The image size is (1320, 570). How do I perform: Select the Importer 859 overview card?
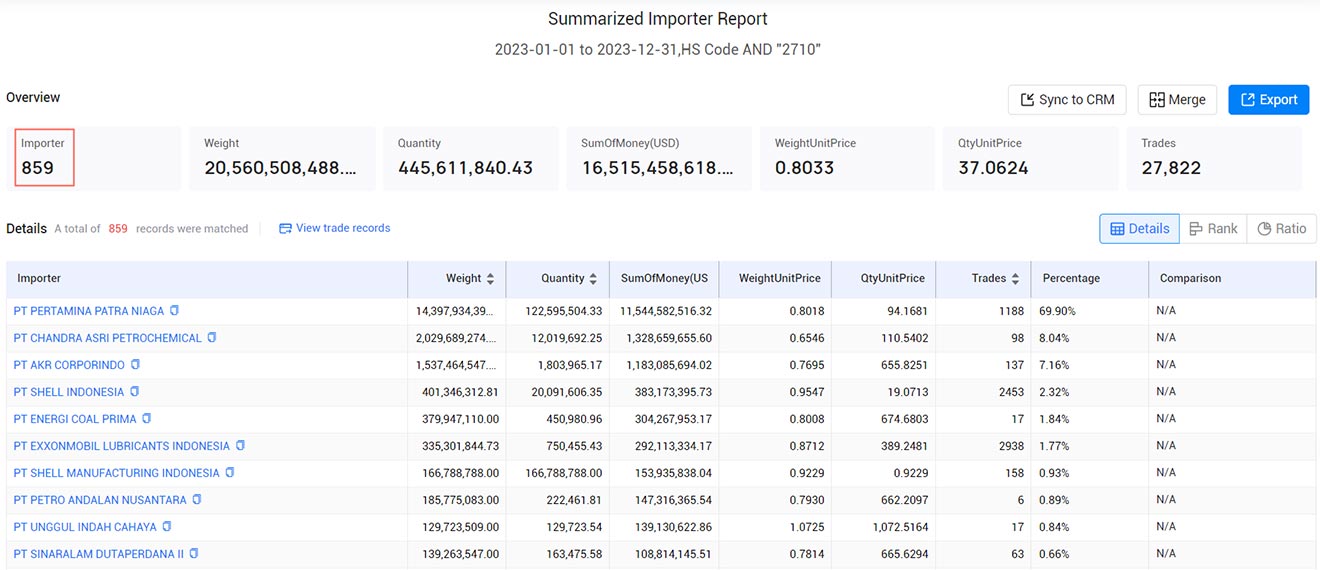95,158
